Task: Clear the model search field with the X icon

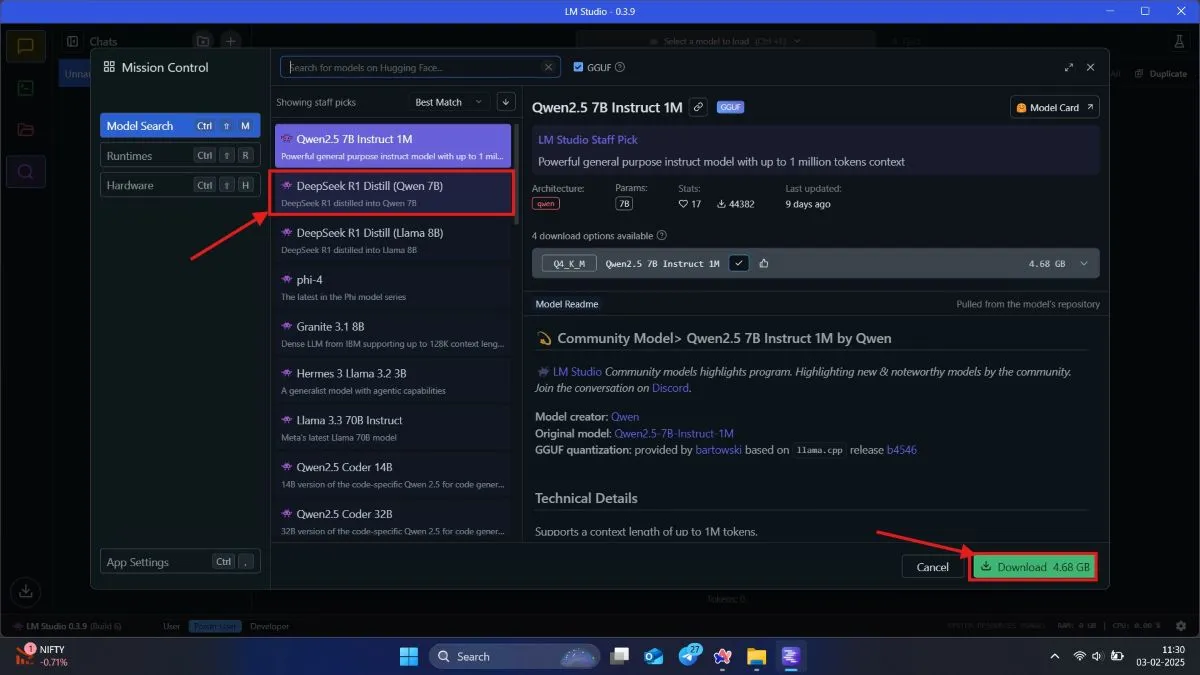Action: (x=548, y=67)
